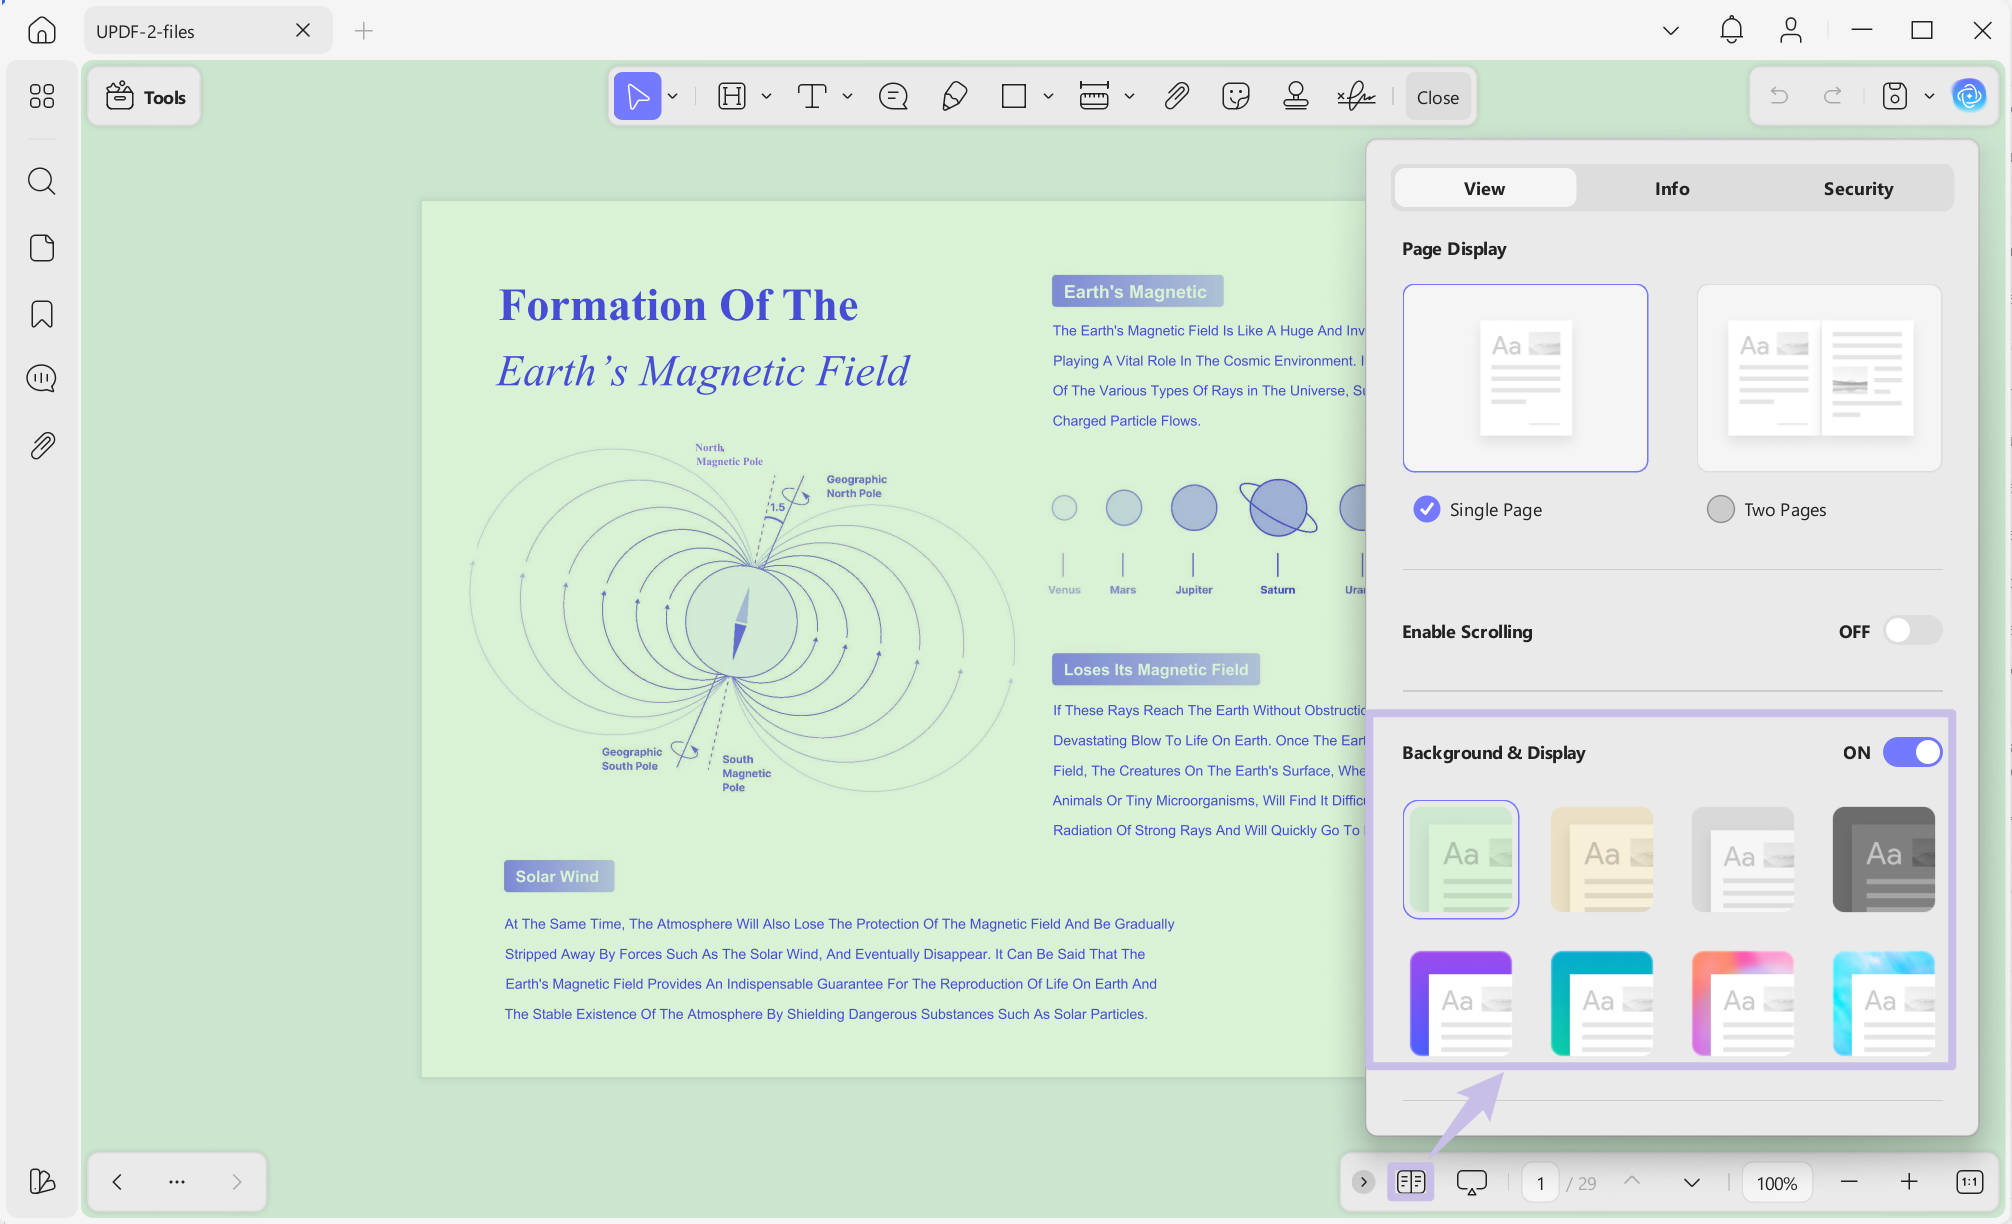The width and height of the screenshot is (2012, 1224).
Task: Choose the dark gray background swatch
Action: pyautogui.click(x=1883, y=859)
